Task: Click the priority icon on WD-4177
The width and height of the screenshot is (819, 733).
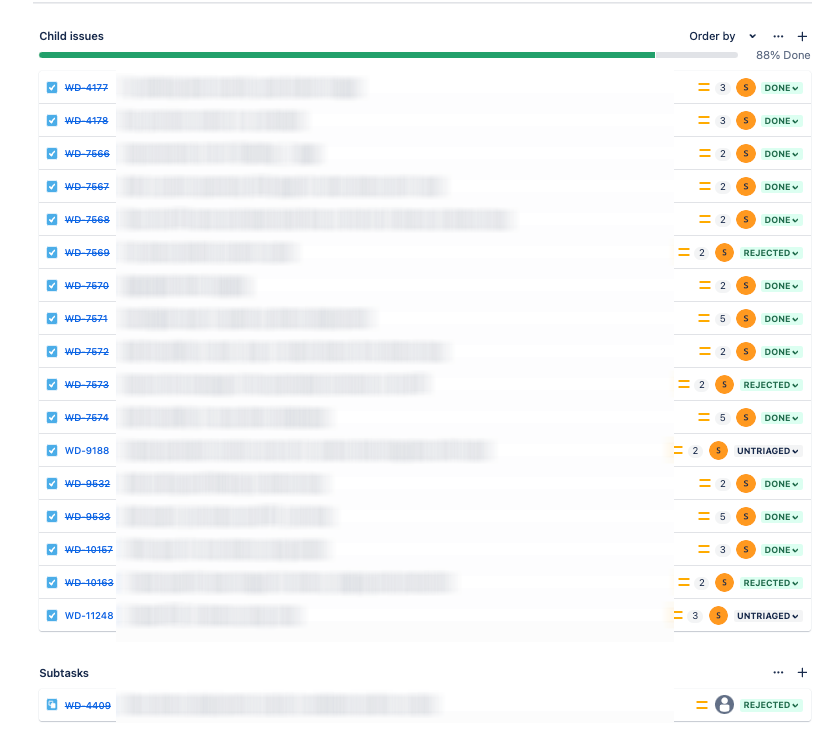Action: click(x=705, y=87)
